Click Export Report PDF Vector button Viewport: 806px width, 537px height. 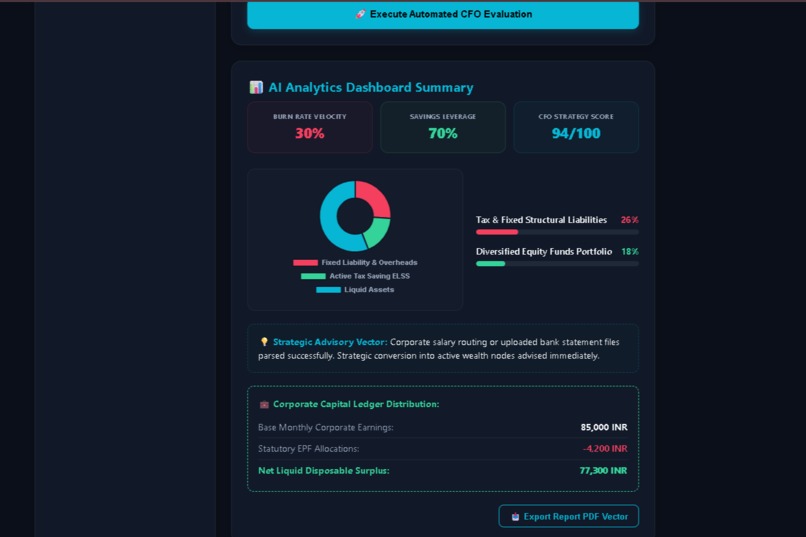pos(569,516)
